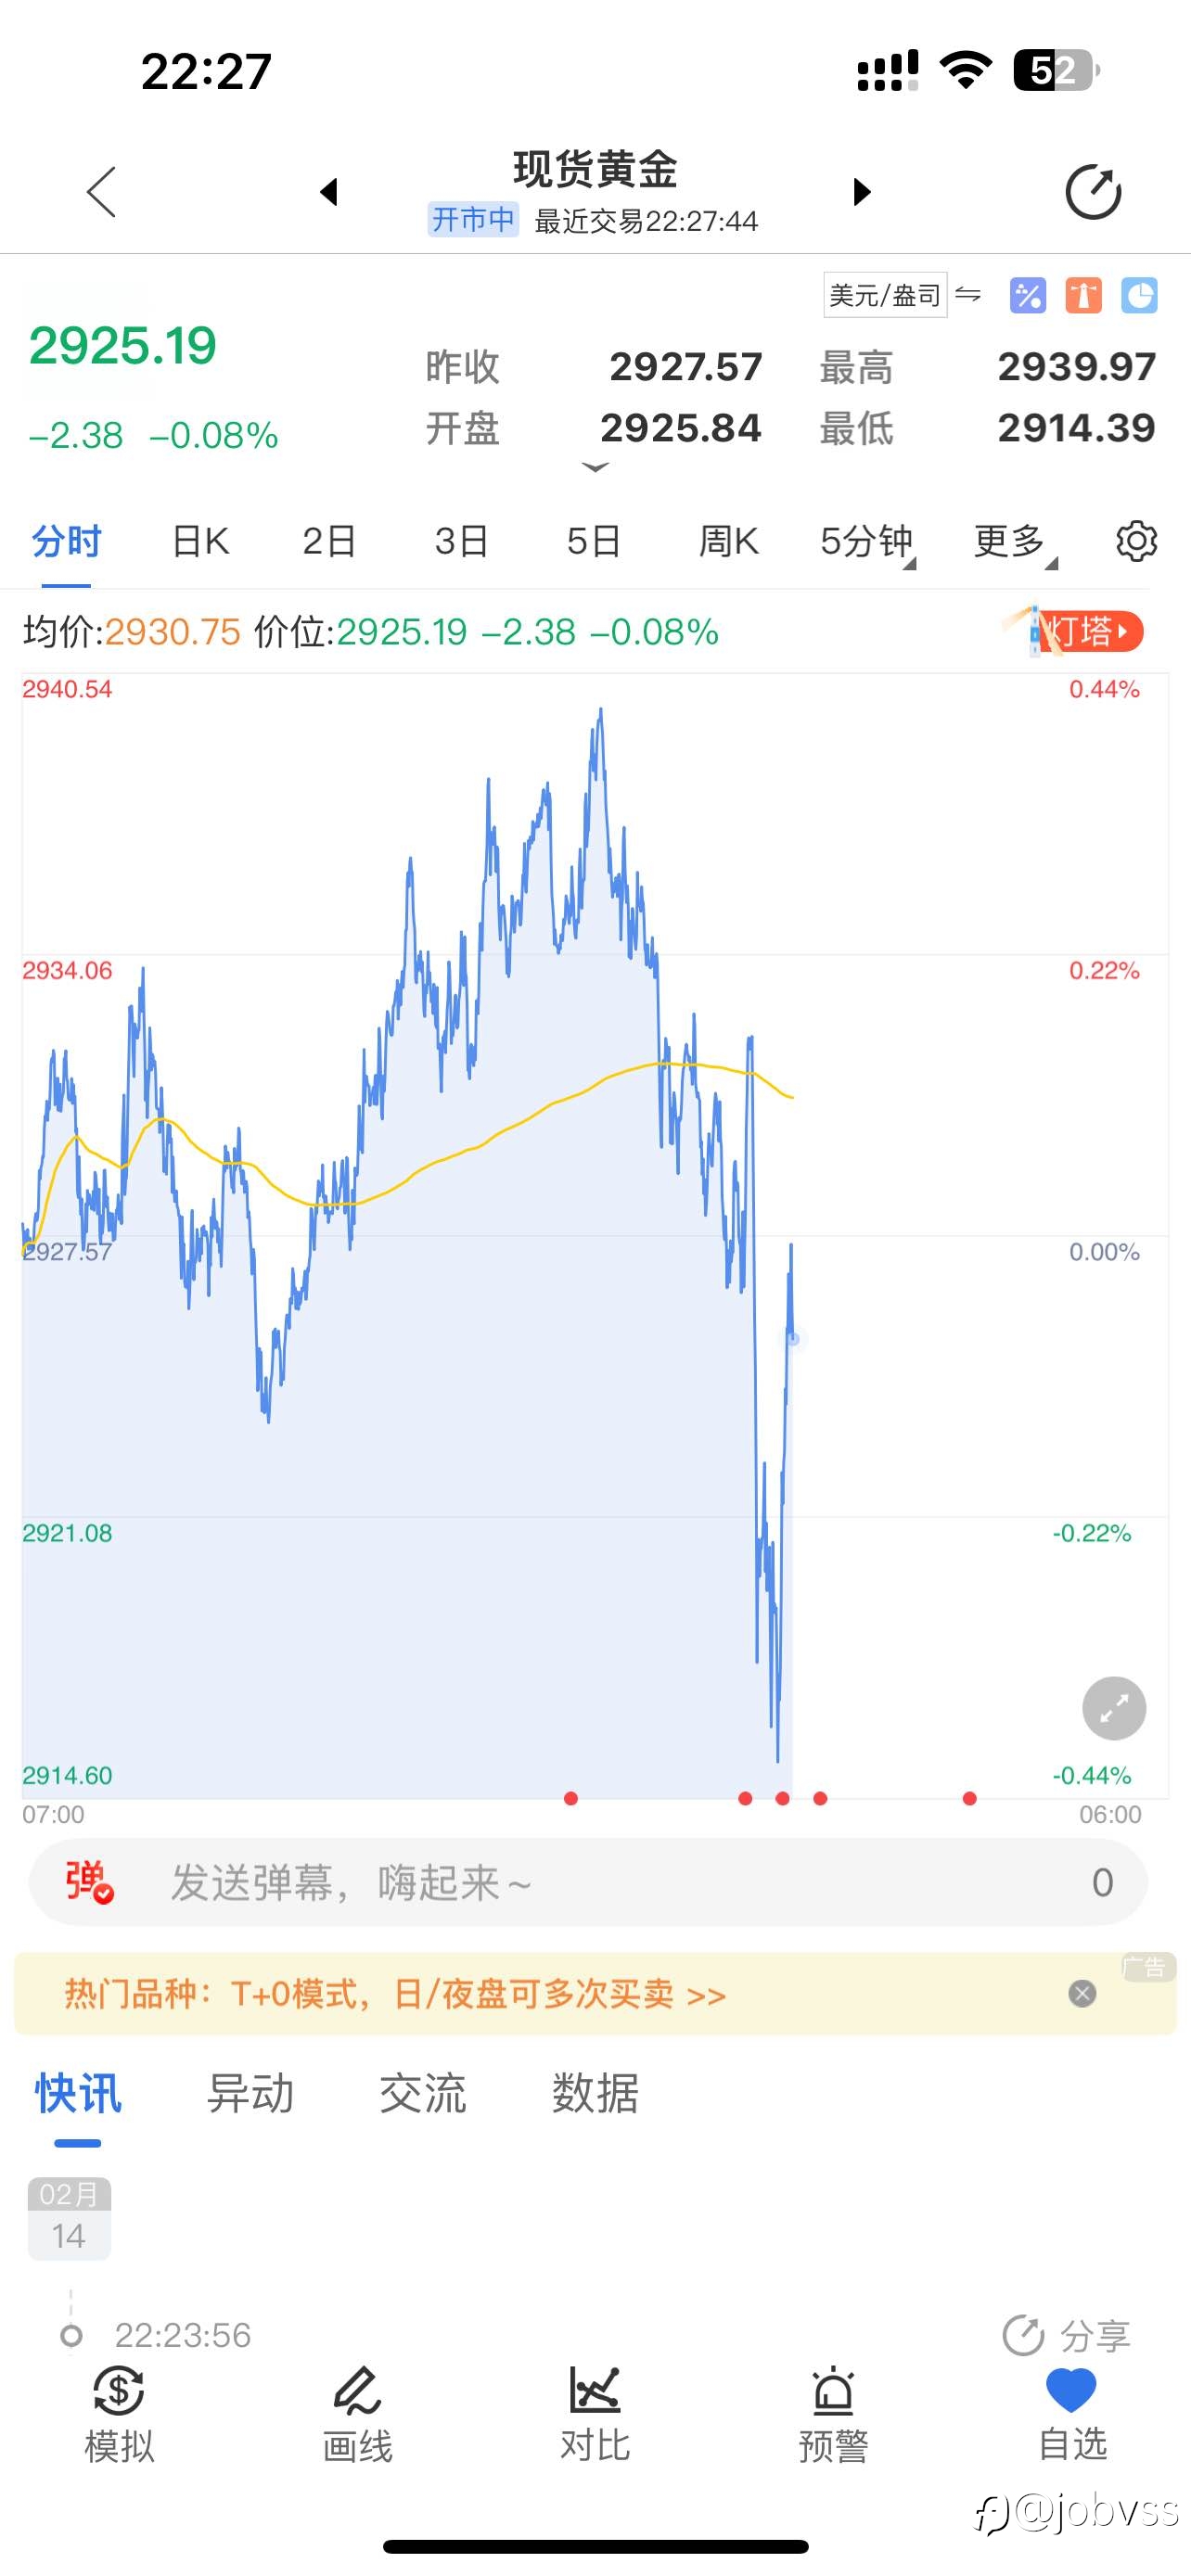The height and width of the screenshot is (2576, 1191).
Task: Go back using the left chevron
Action: (102, 191)
